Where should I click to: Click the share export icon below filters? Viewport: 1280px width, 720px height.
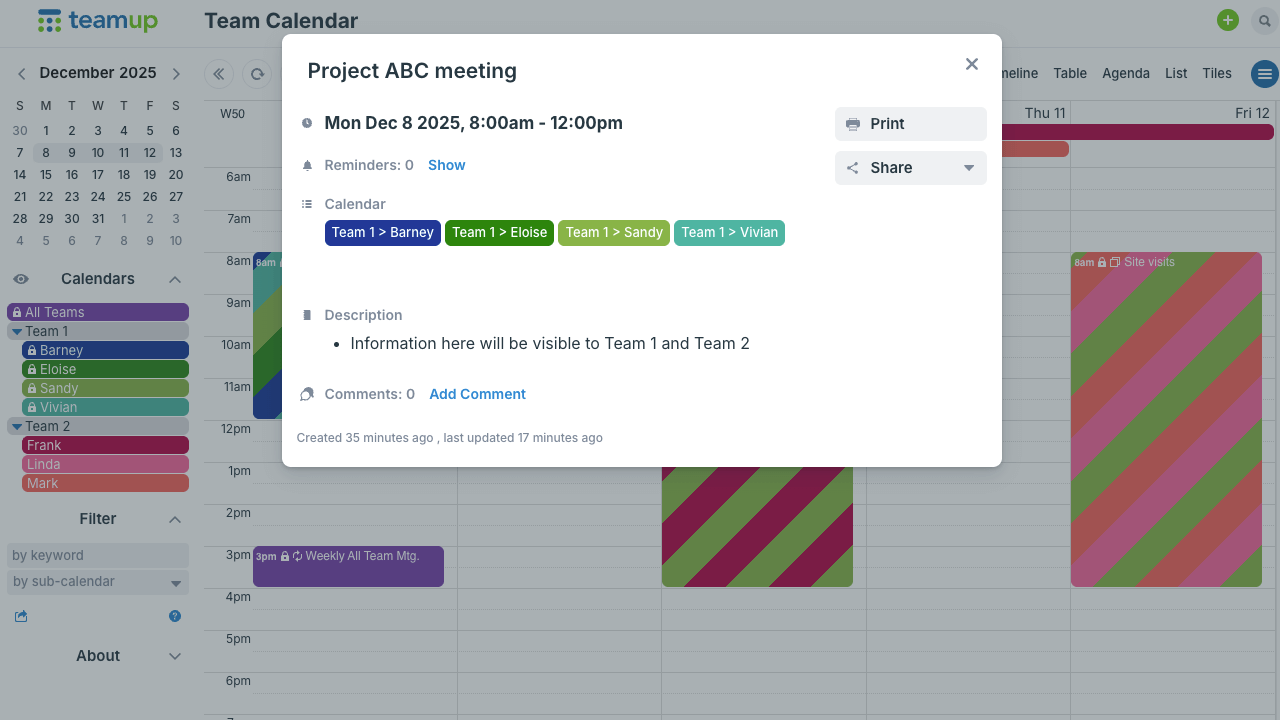point(21,616)
